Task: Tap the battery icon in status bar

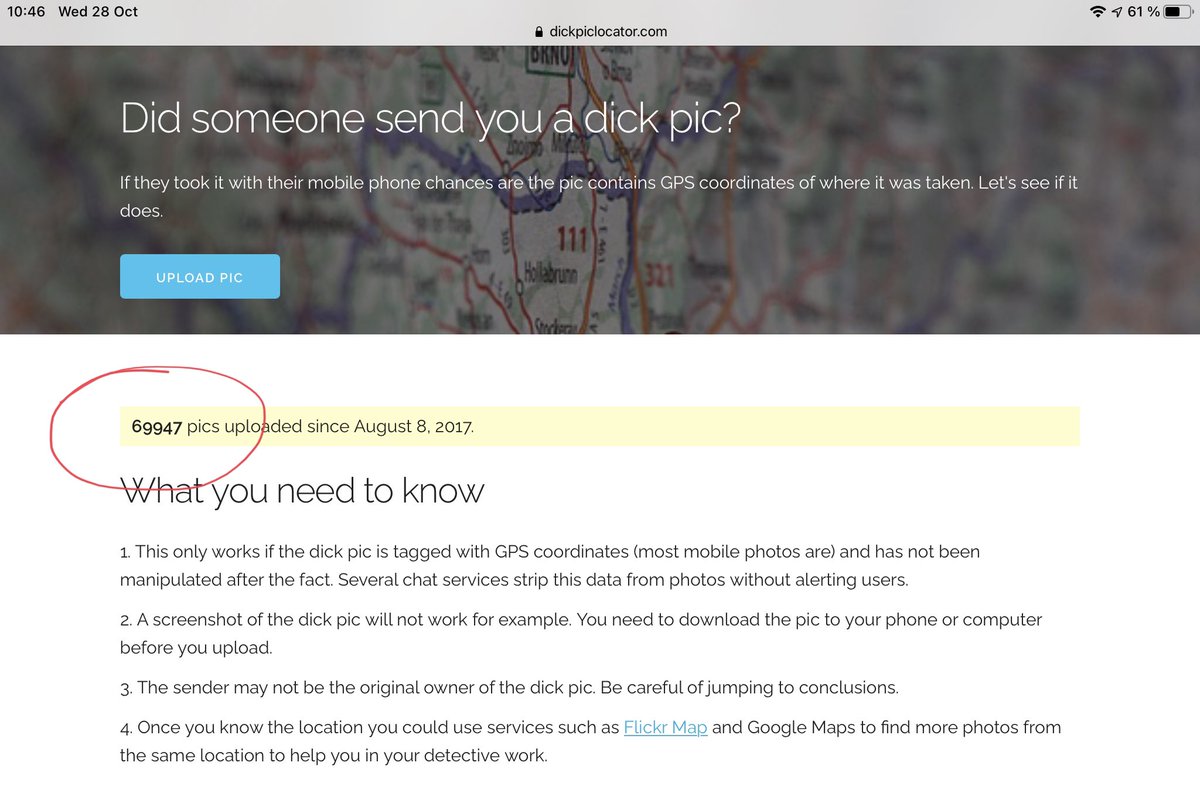Action: click(1178, 12)
